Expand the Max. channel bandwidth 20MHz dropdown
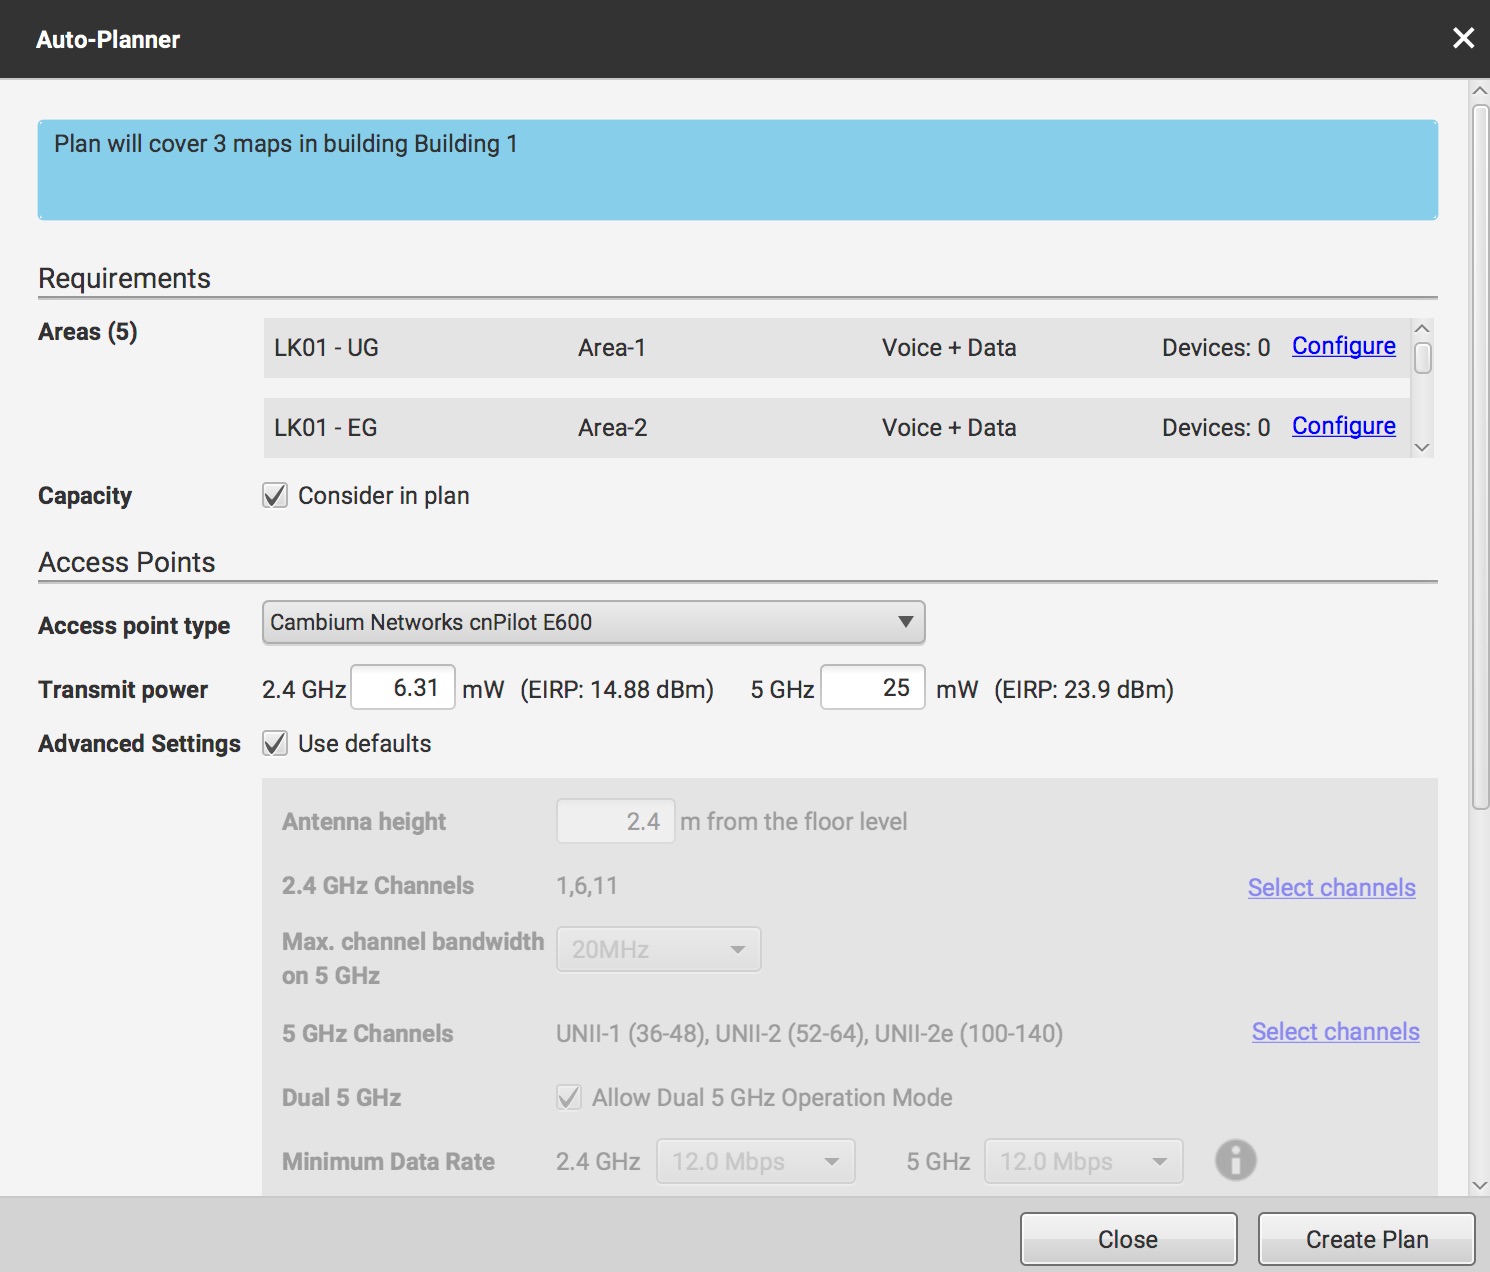 [658, 949]
